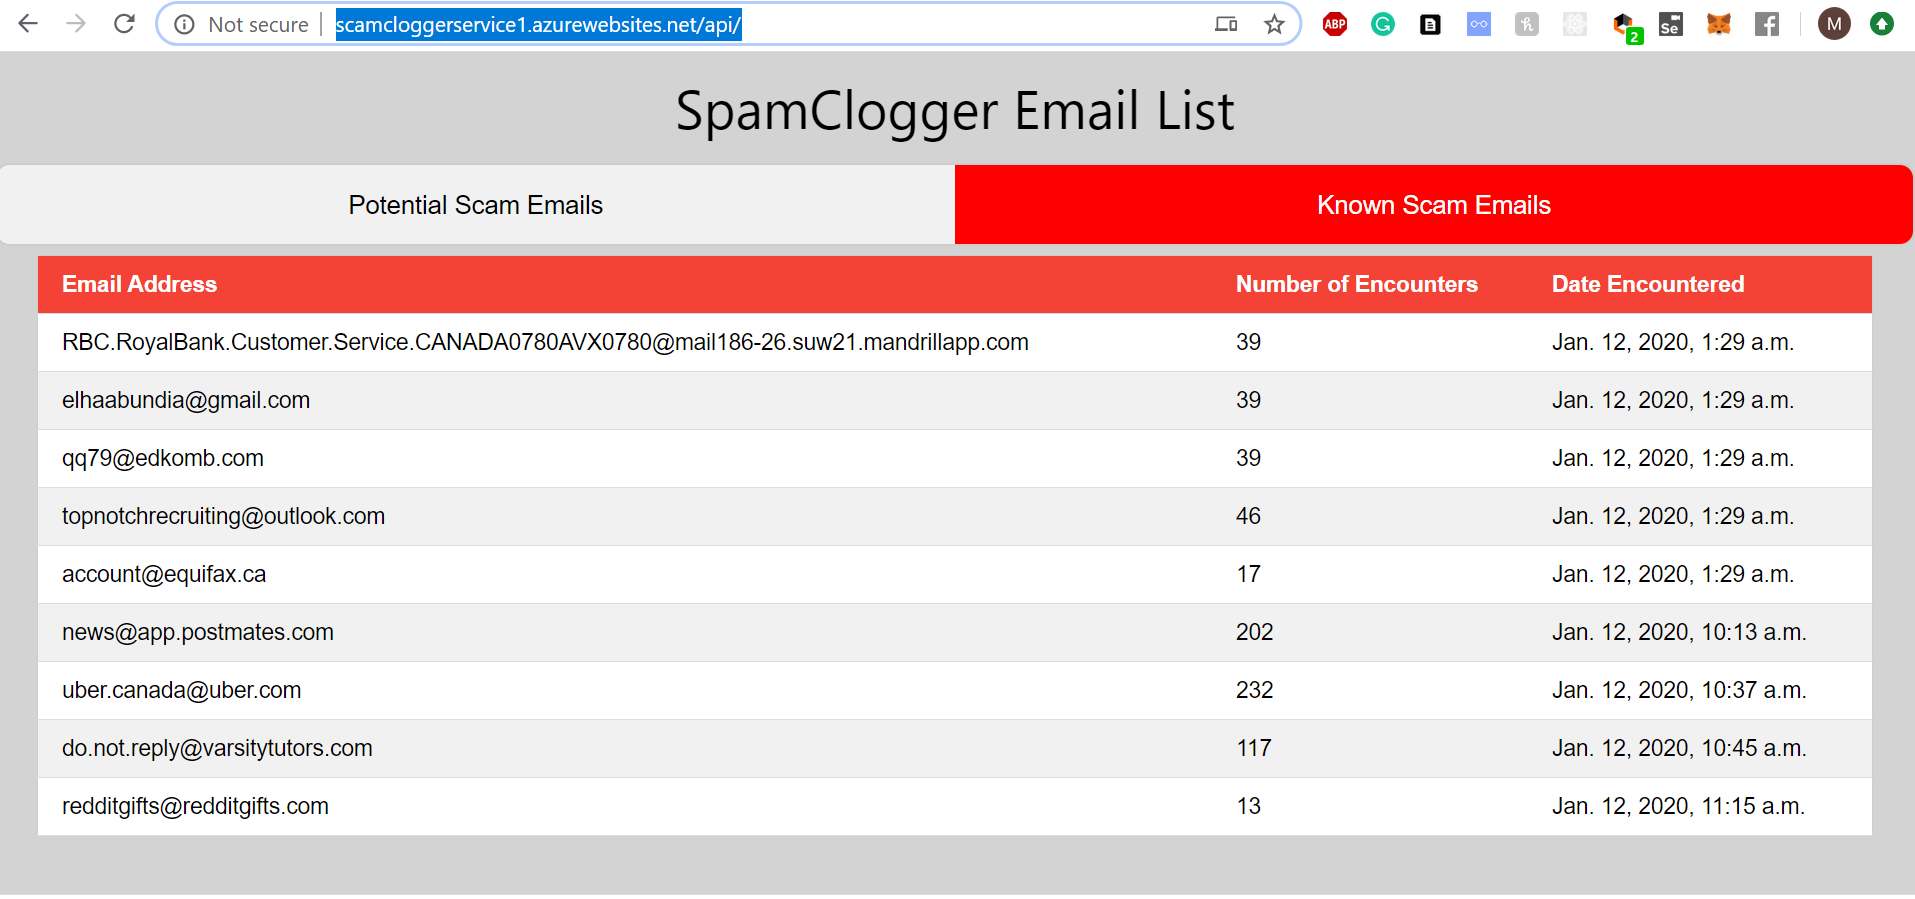Click the encounter count 17
This screenshot has height=899, width=1915.
[1248, 574]
